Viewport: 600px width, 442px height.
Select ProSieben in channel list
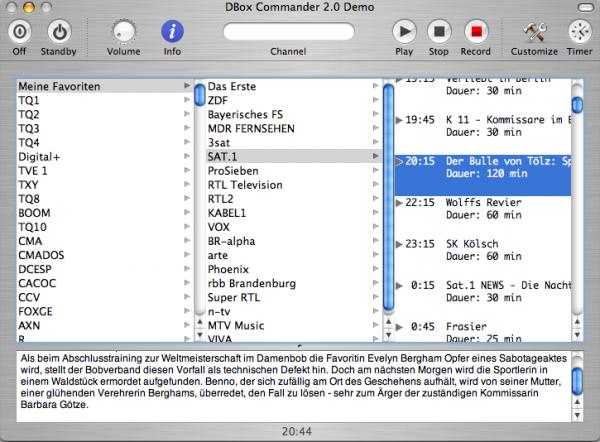(231, 171)
